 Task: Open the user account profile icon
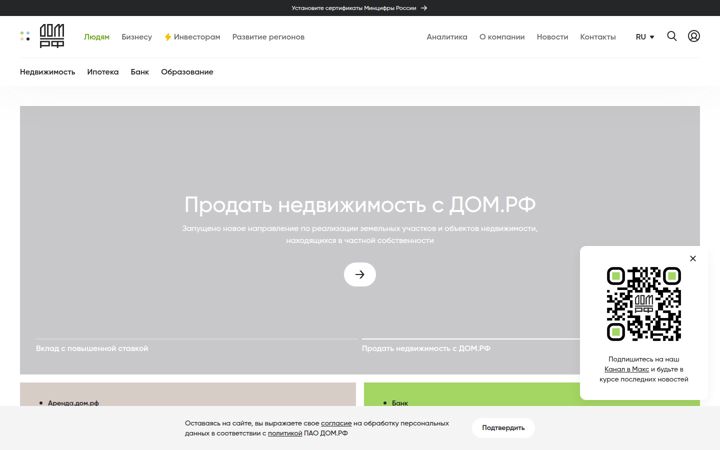(693, 36)
